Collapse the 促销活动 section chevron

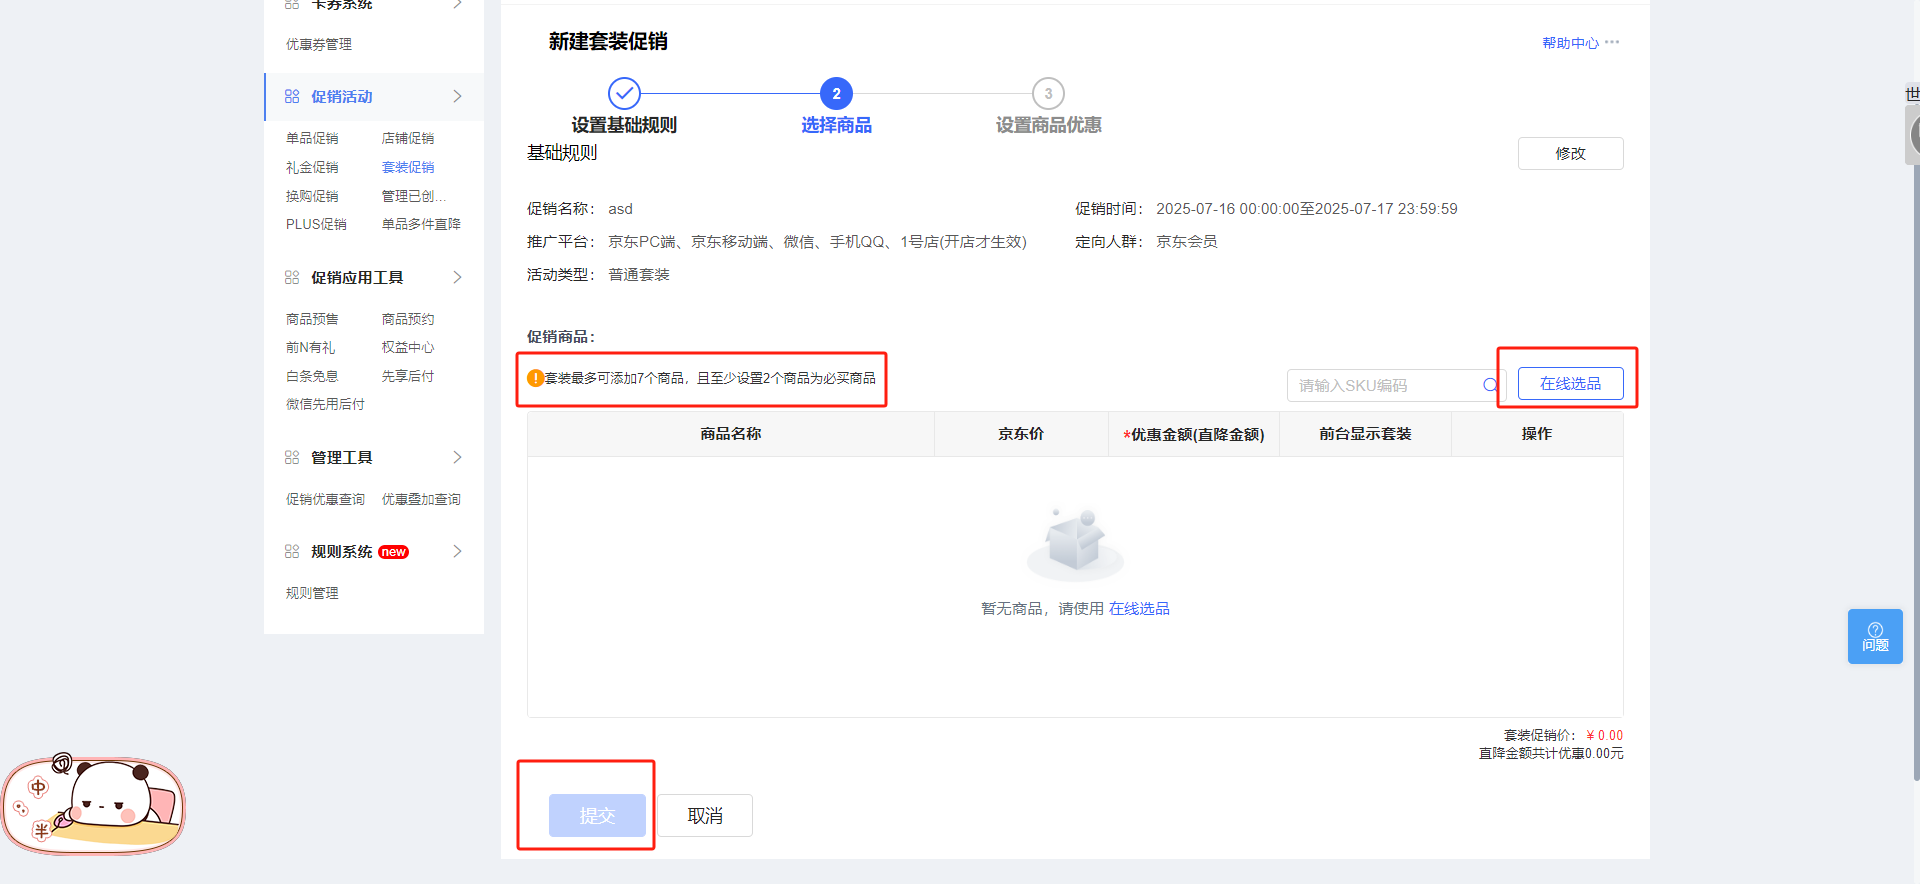pyautogui.click(x=457, y=96)
